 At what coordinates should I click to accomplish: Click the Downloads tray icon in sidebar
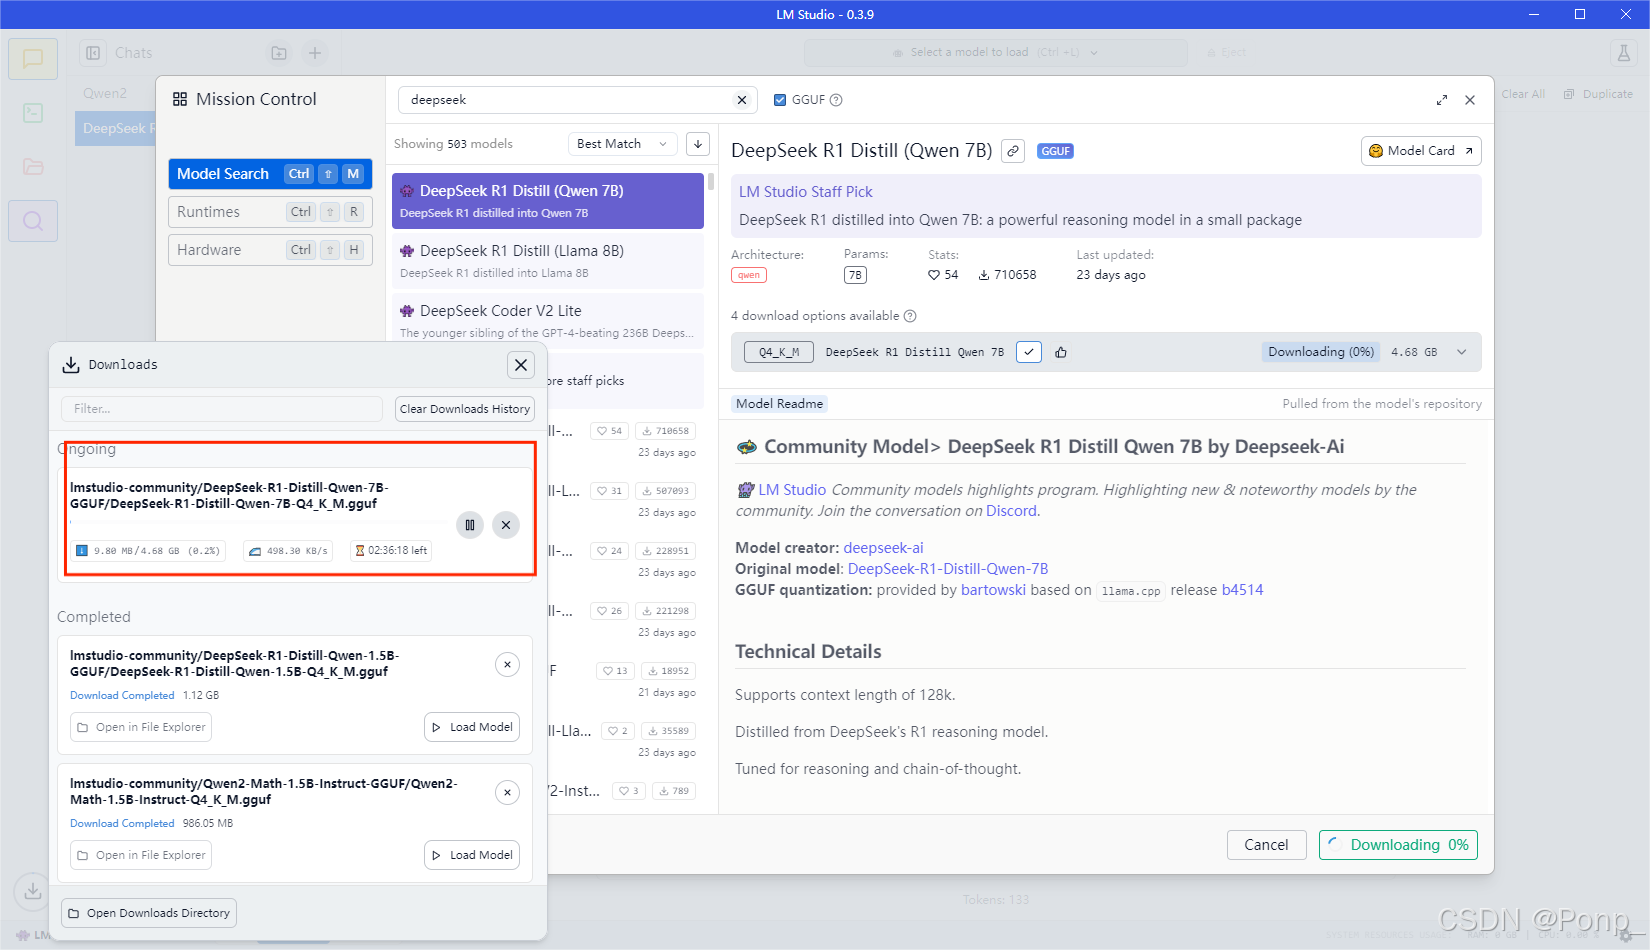point(33,890)
